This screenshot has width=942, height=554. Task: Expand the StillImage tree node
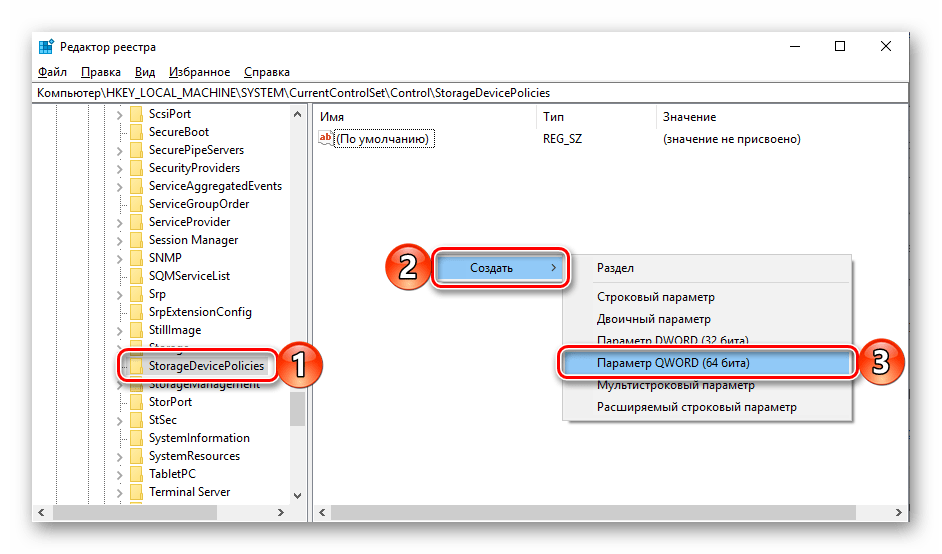point(119,330)
